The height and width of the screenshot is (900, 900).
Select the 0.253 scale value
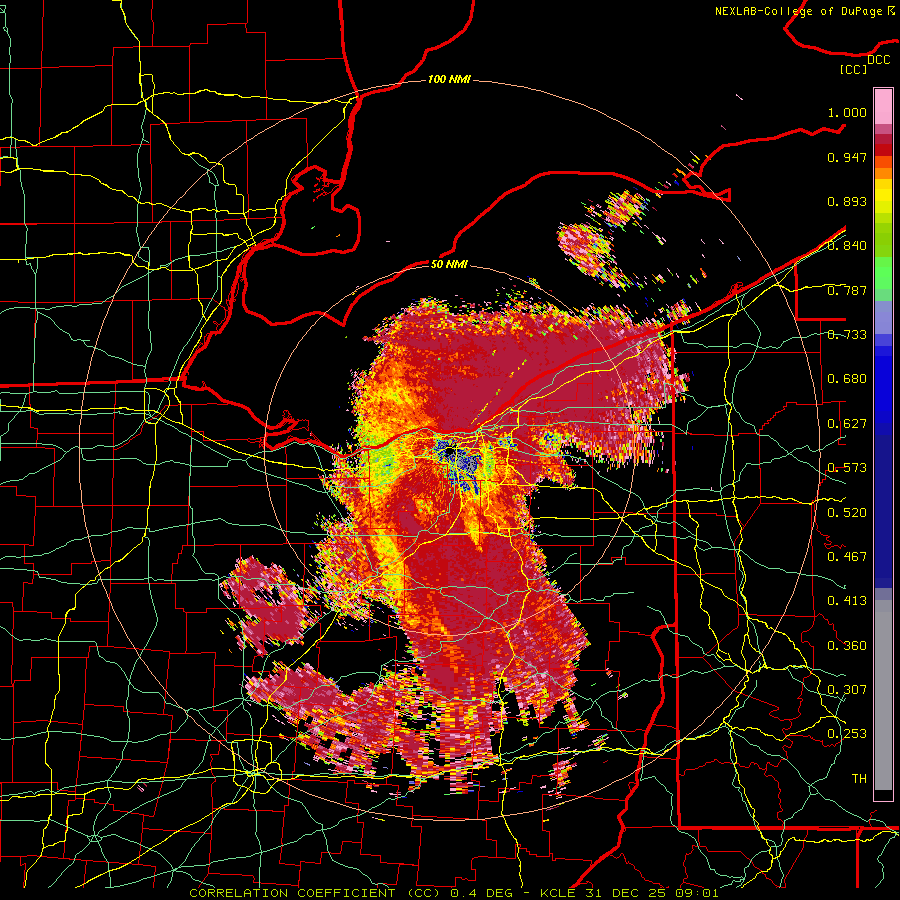(847, 734)
